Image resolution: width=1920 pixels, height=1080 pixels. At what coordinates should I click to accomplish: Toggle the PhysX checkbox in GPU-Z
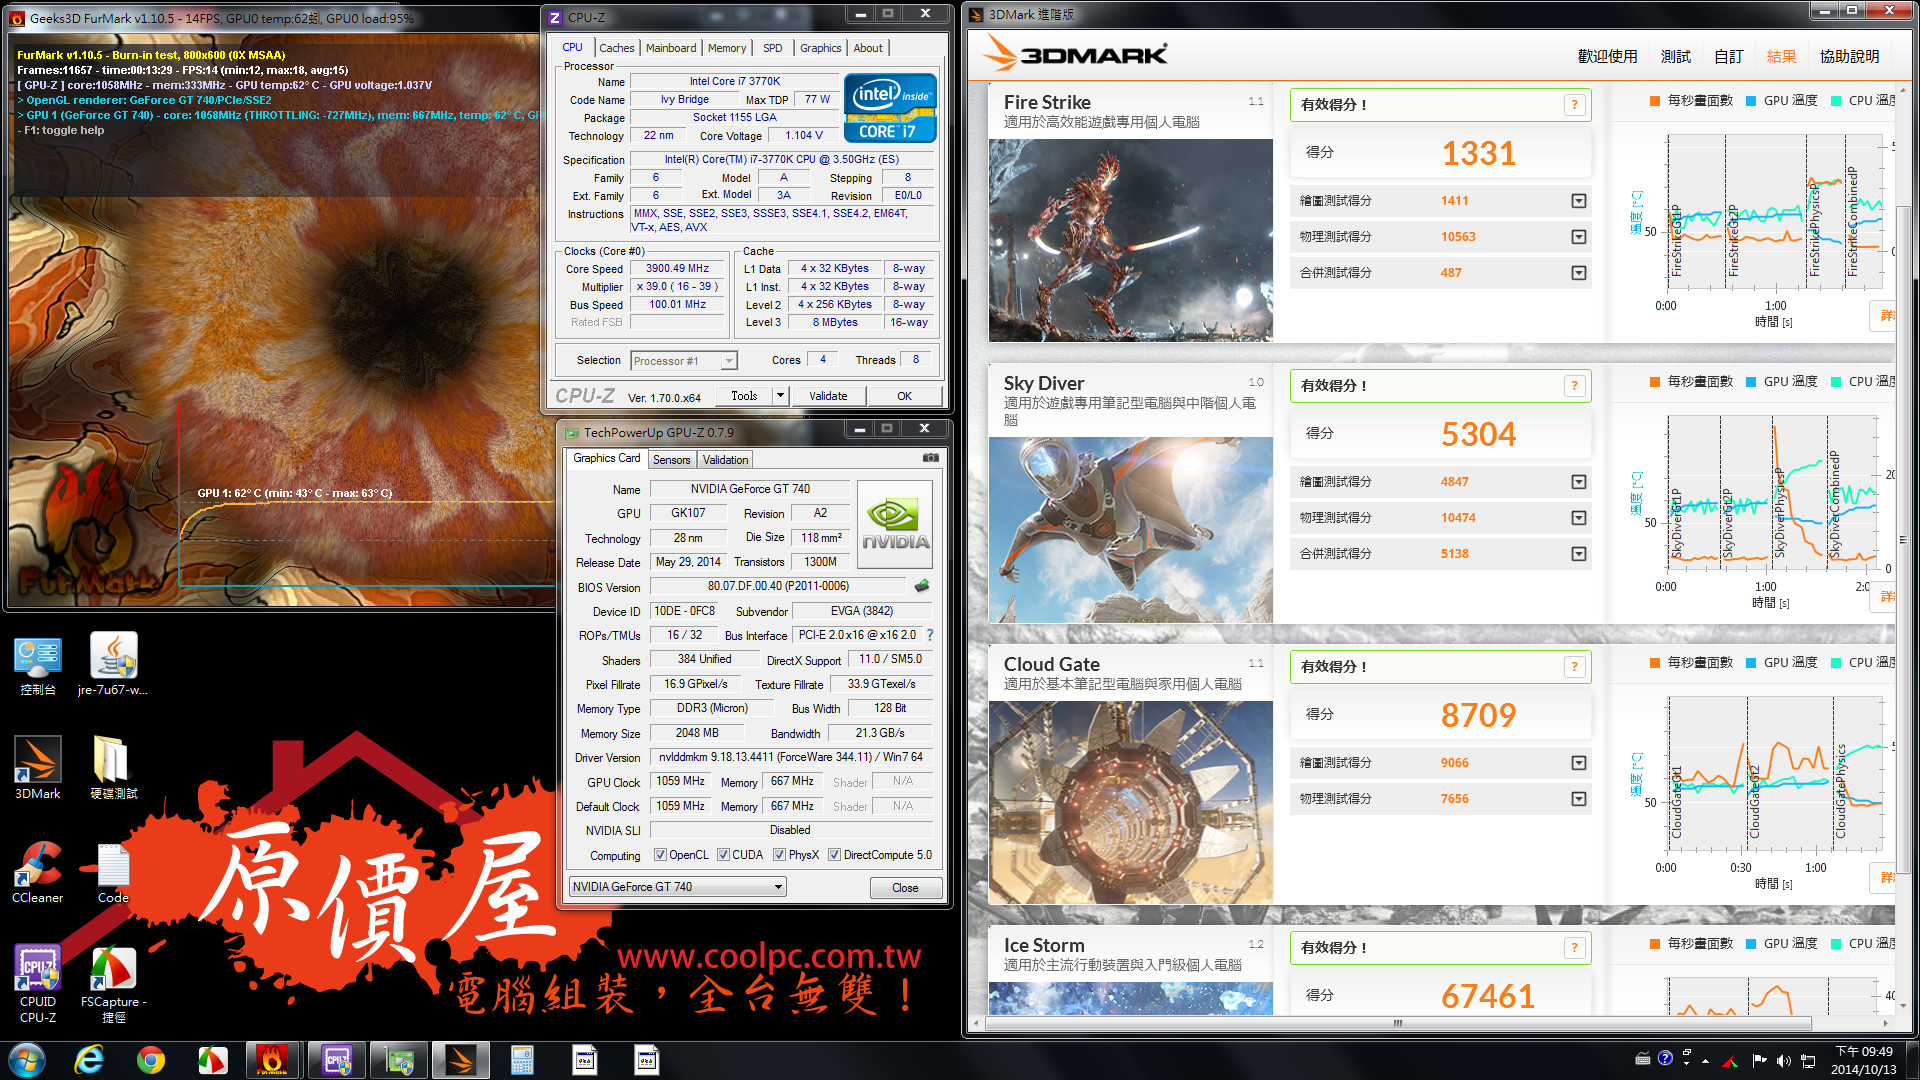[779, 855]
